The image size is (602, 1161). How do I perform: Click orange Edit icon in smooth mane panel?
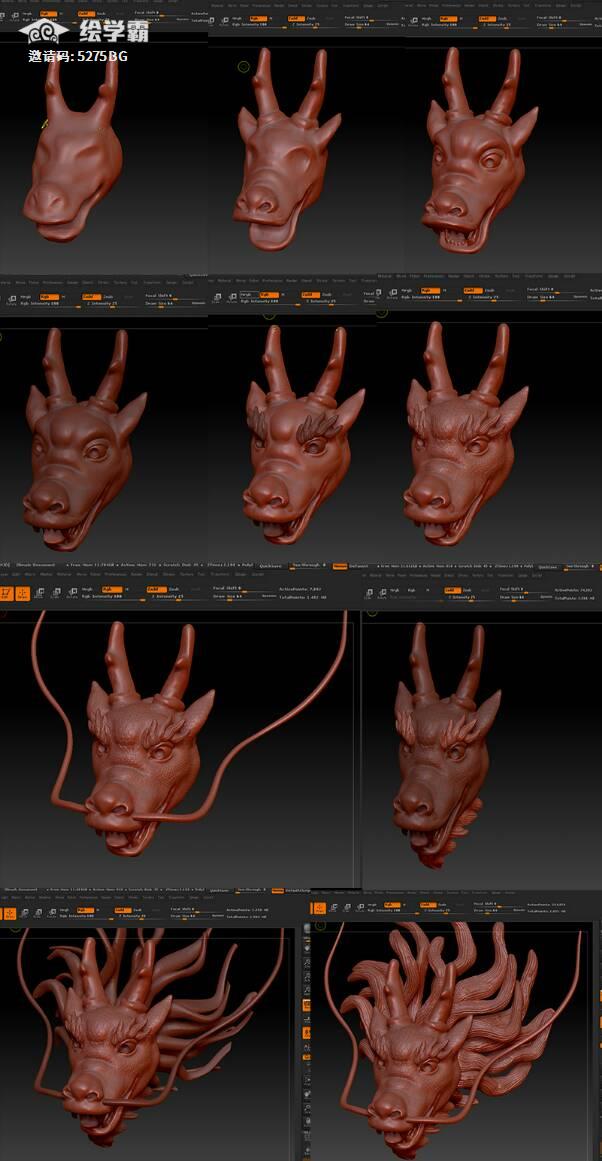tap(8, 913)
